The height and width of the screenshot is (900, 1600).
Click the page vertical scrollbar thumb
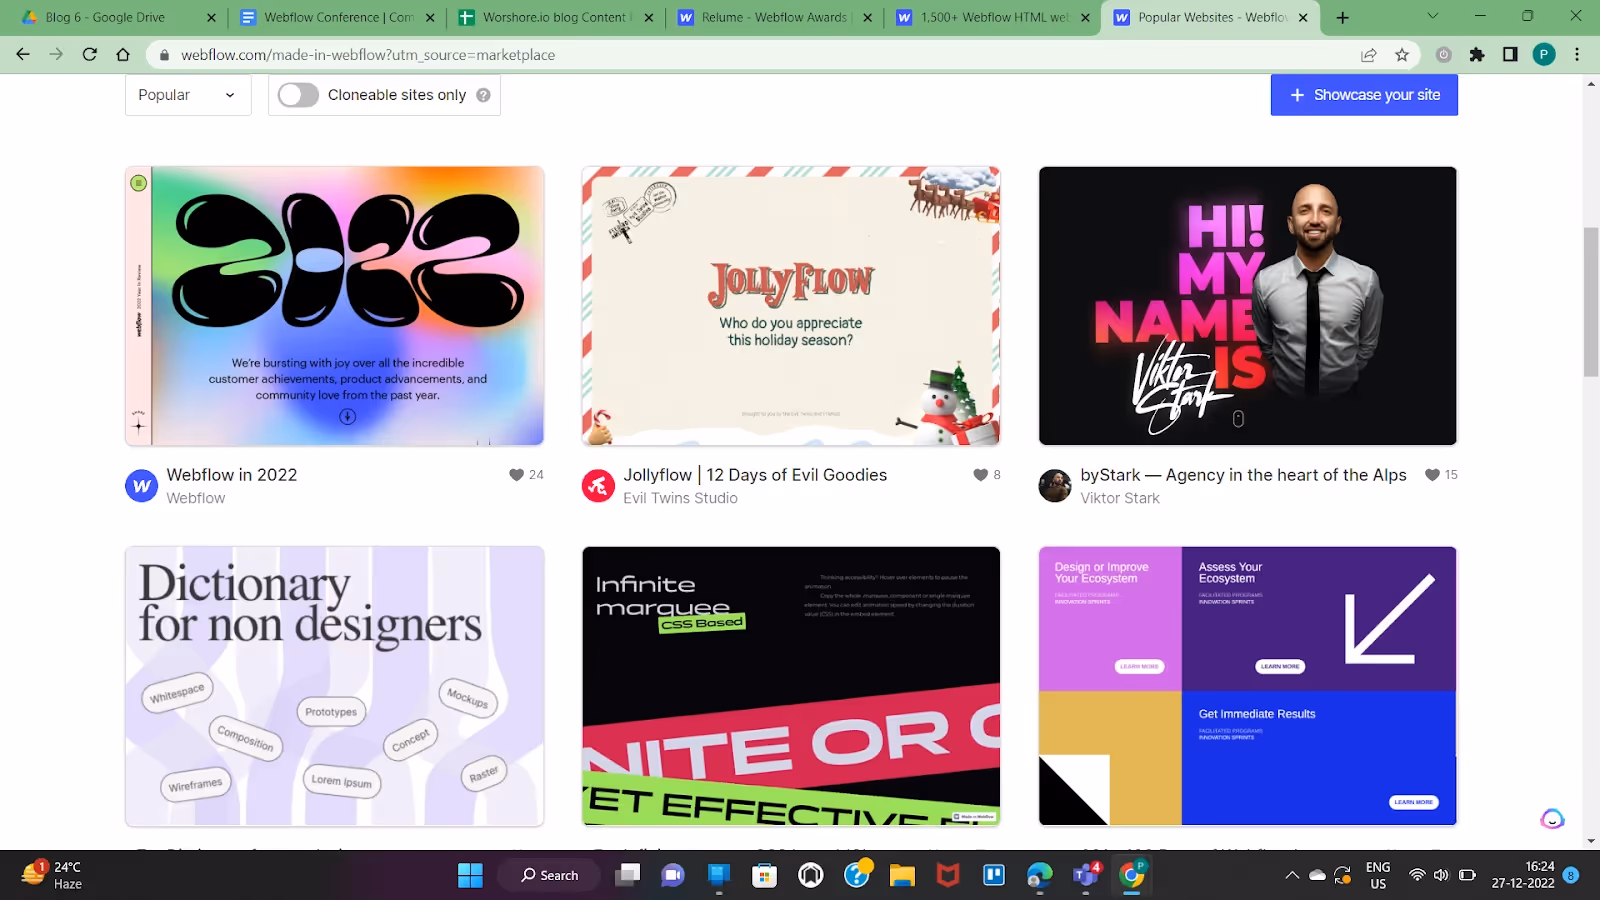coord(1591,302)
